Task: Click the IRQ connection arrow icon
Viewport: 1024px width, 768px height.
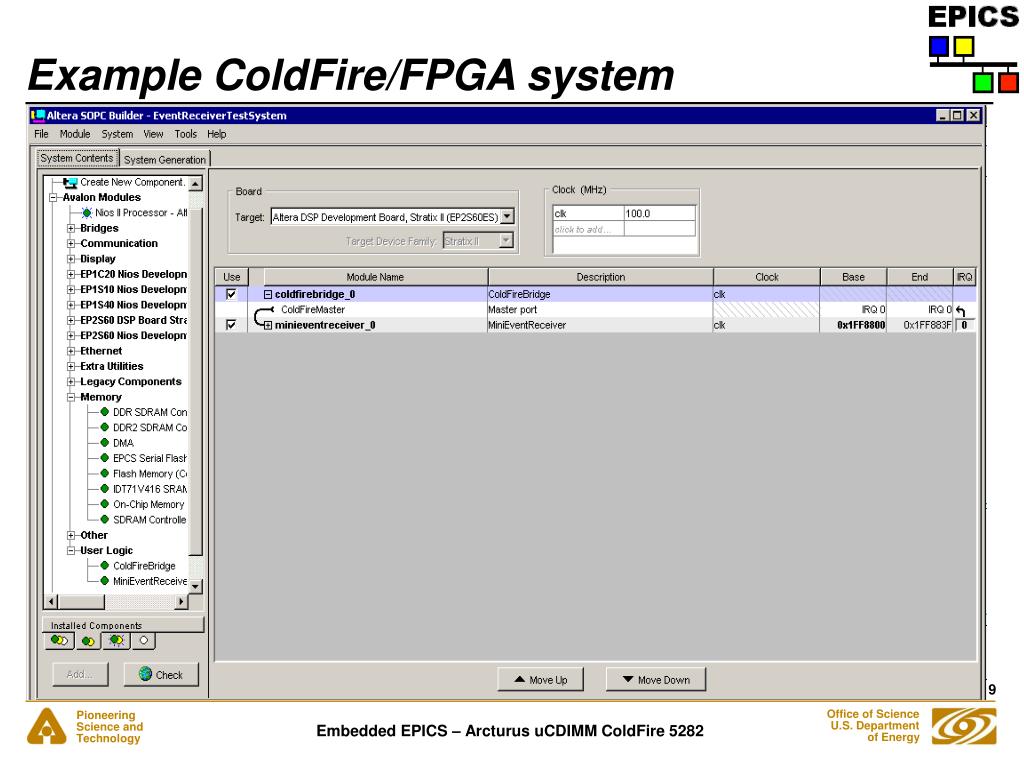Action: [x=960, y=311]
